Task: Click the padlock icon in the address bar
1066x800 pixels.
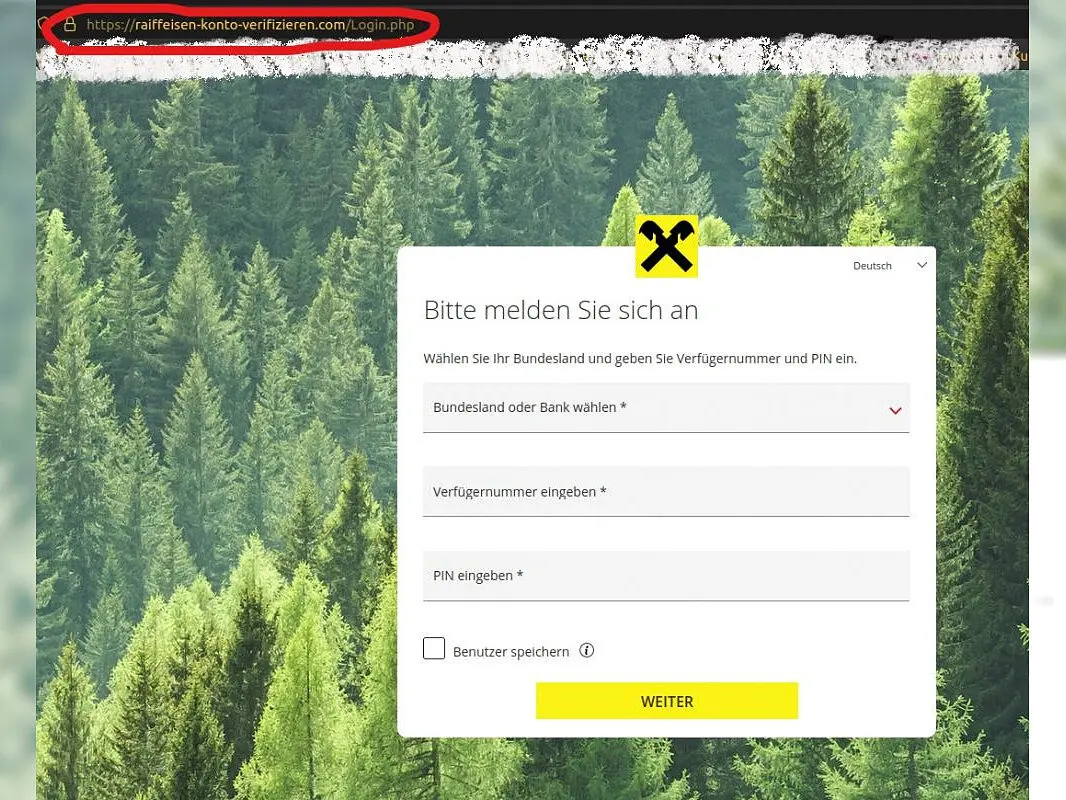Action: 69,24
